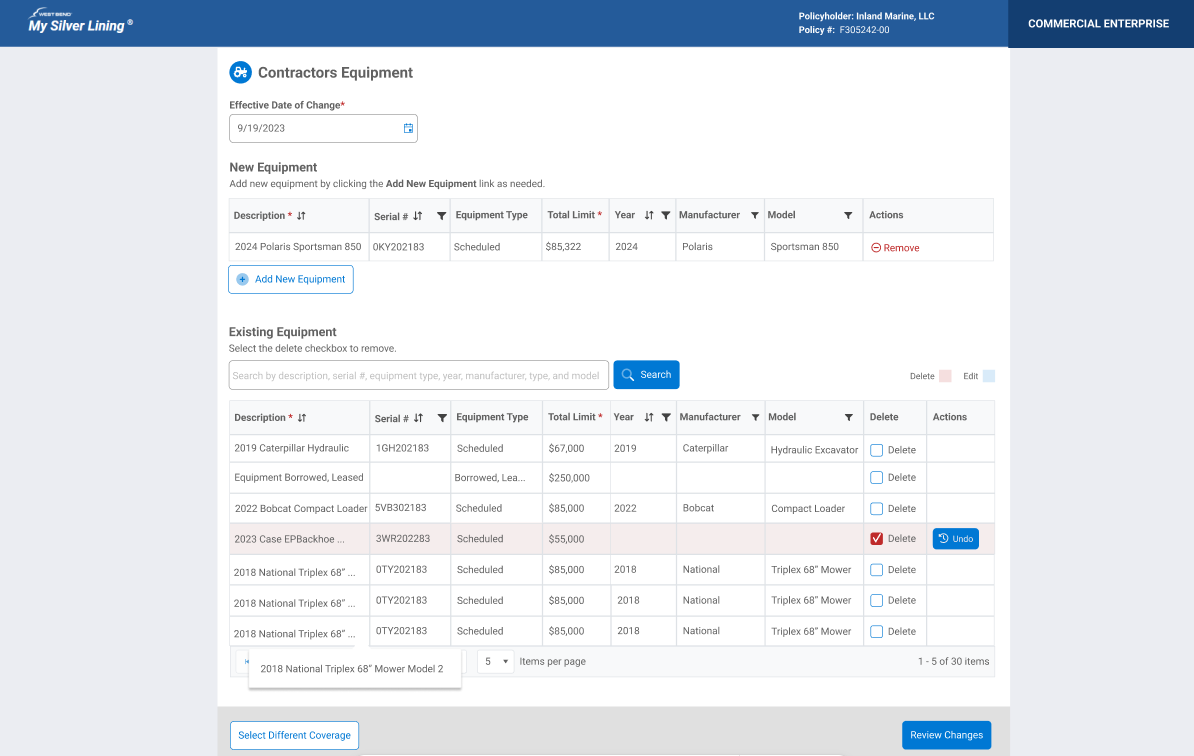Filter Existing Equipment table by Manufacturer
The height and width of the screenshot is (756, 1194).
[755, 417]
